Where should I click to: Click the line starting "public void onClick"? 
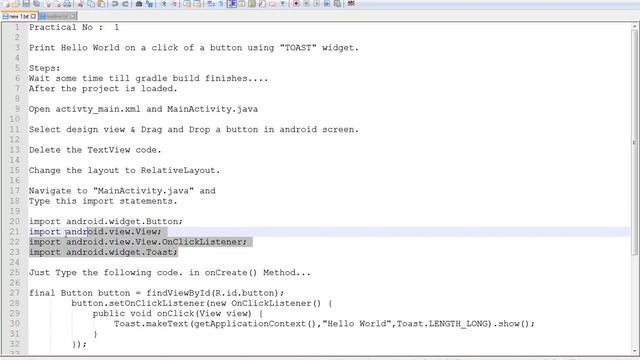(x=178, y=313)
